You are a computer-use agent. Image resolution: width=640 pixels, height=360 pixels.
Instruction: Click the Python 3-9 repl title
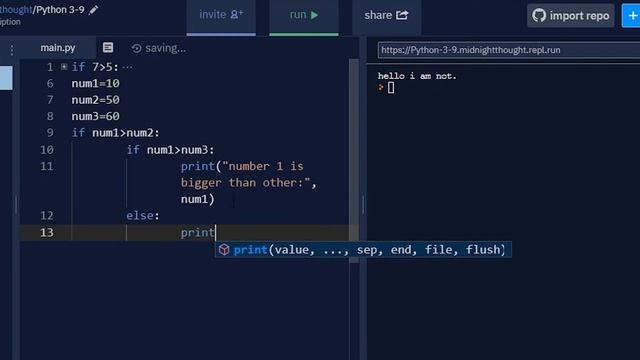tap(60, 9)
